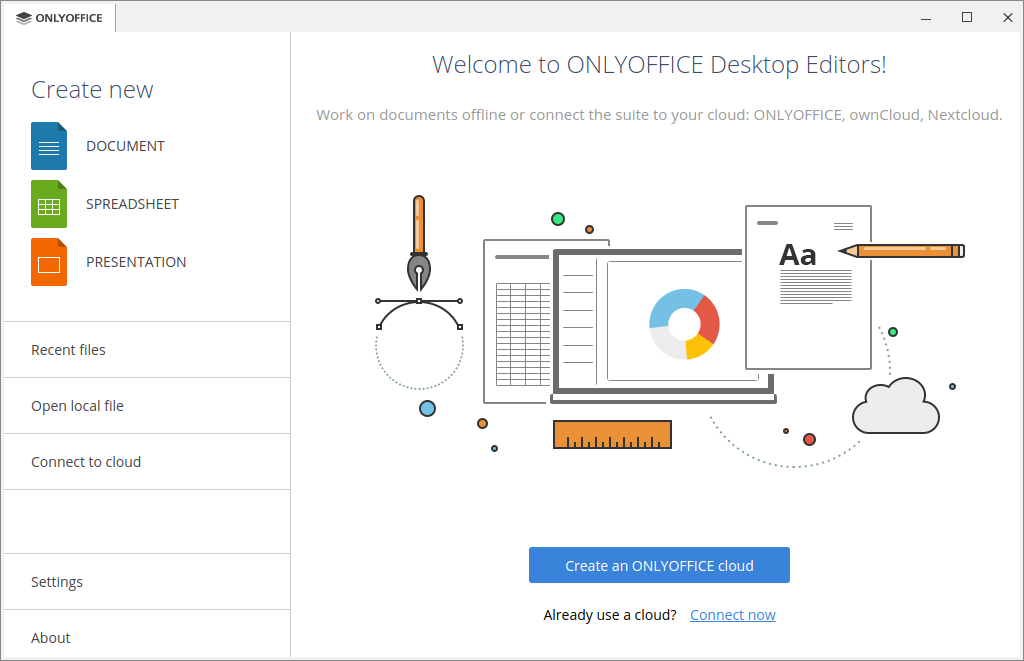Click the blue Document file icon
The height and width of the screenshot is (661, 1024).
(x=49, y=146)
